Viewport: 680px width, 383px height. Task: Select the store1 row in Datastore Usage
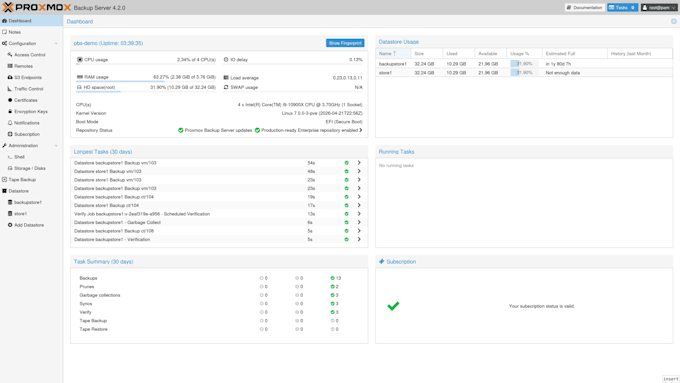tap(524, 73)
